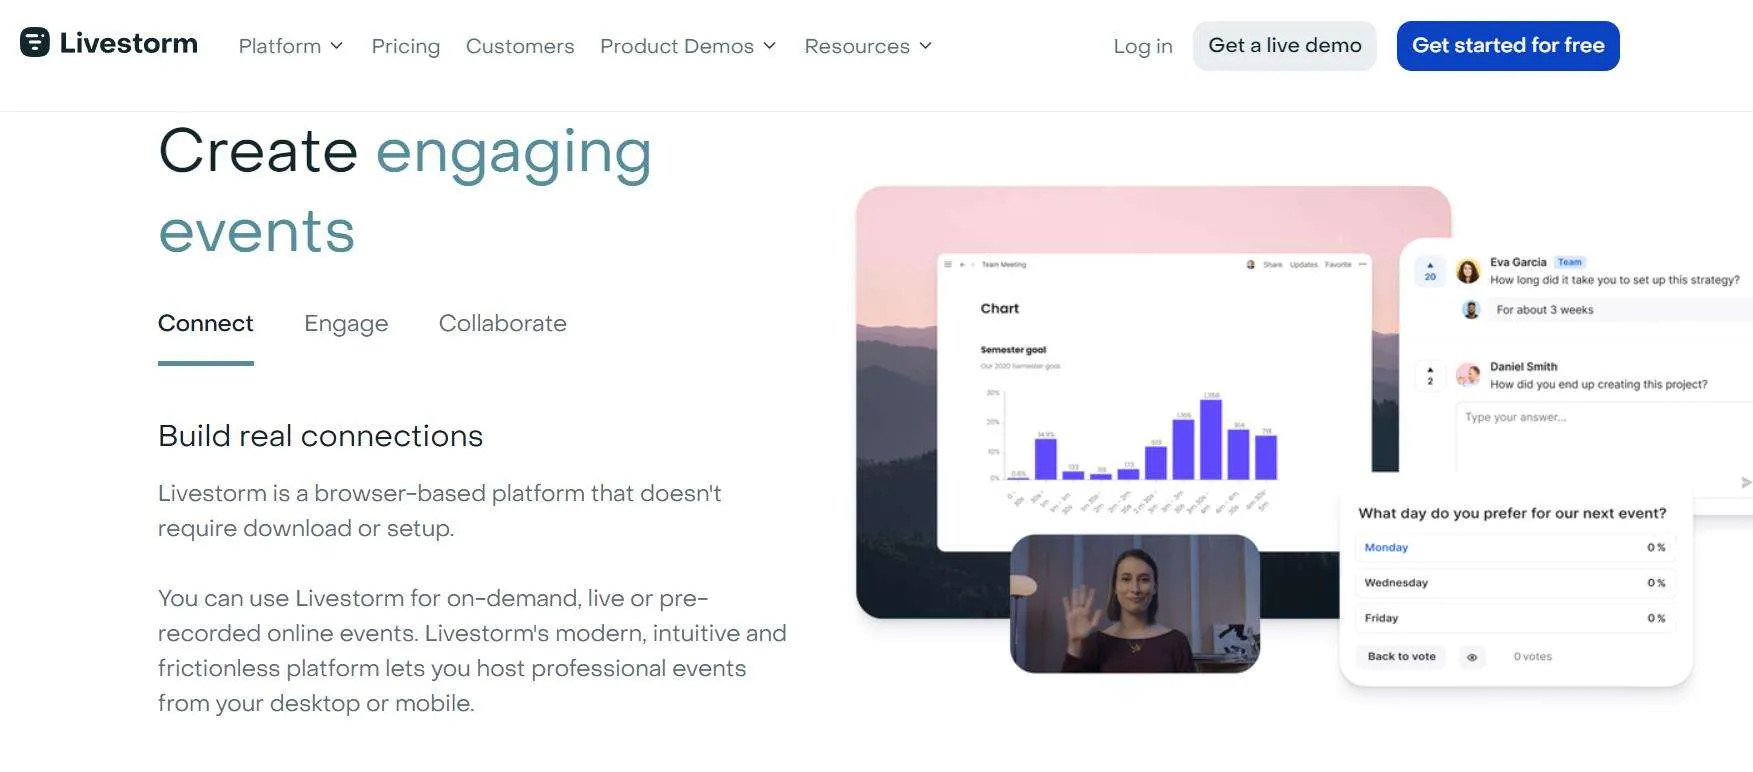Image resolution: width=1753 pixels, height=772 pixels.
Task: Select Wednesday poll option
Action: pos(1514,583)
